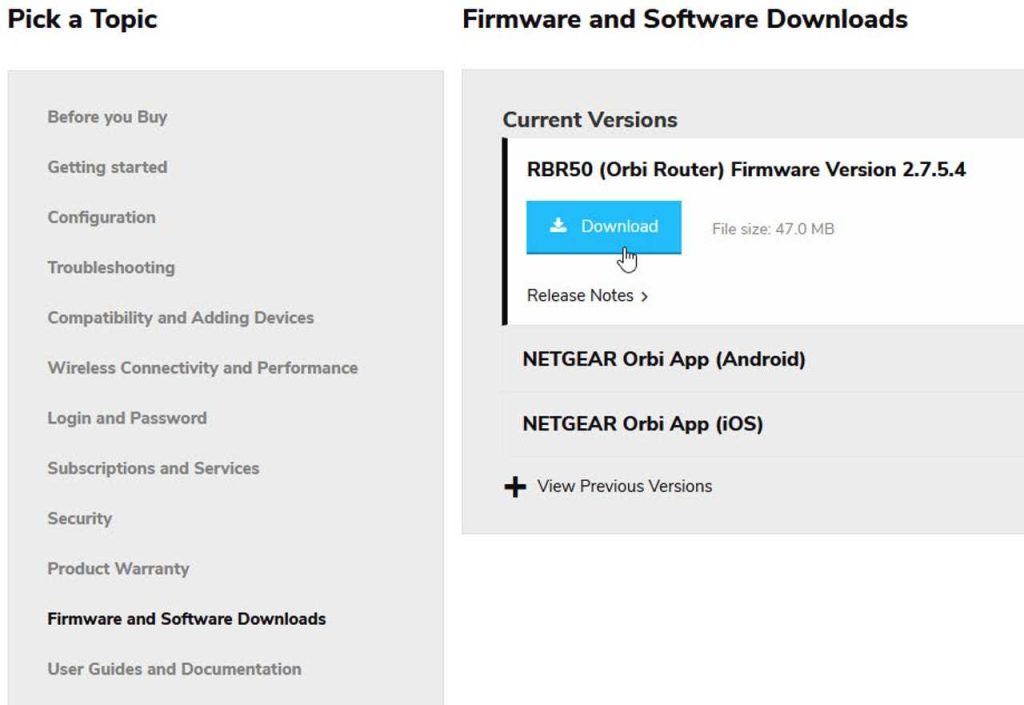This screenshot has width=1024, height=705.
Task: Select the Product Warranty topic
Action: tap(118, 568)
